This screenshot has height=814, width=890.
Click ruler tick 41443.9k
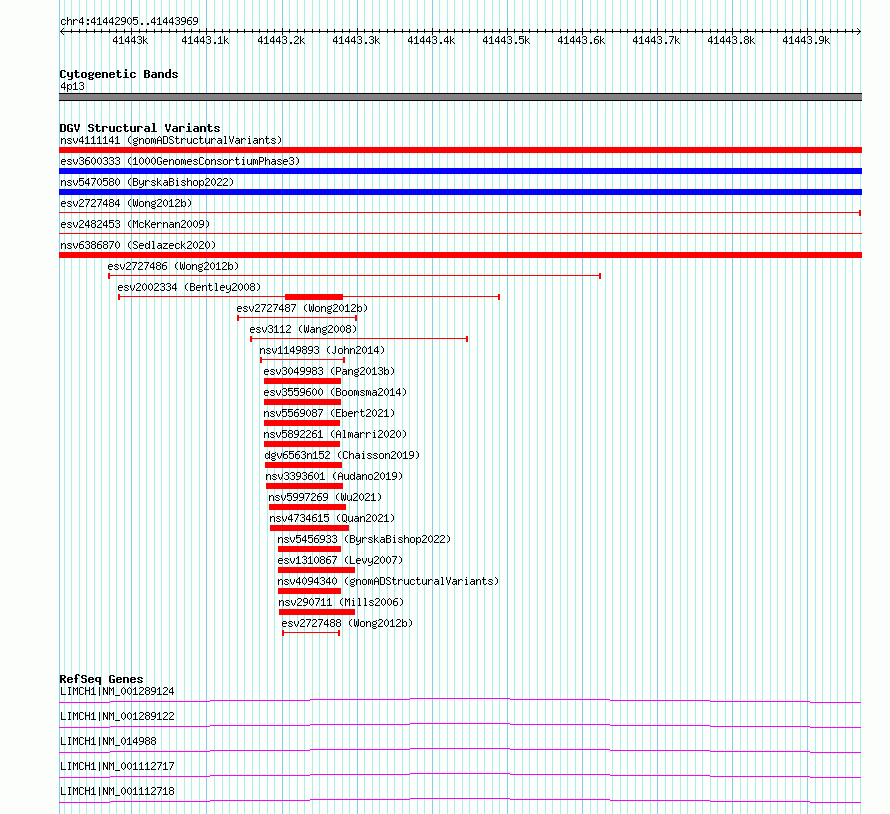point(806,40)
